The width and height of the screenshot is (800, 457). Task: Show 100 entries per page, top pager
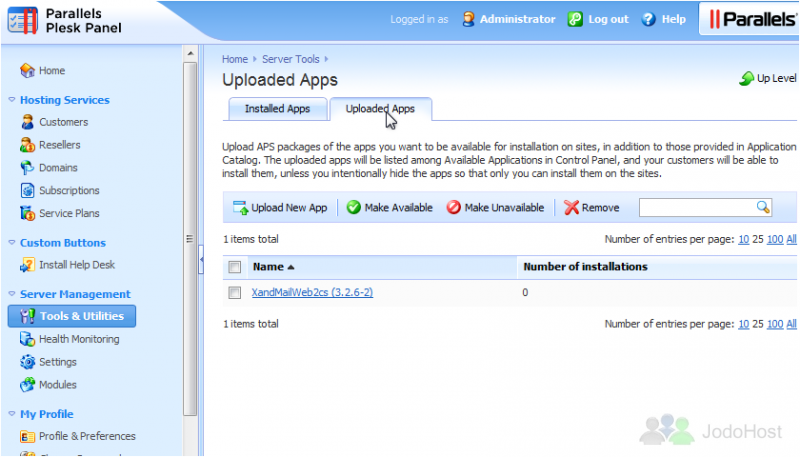click(x=775, y=239)
